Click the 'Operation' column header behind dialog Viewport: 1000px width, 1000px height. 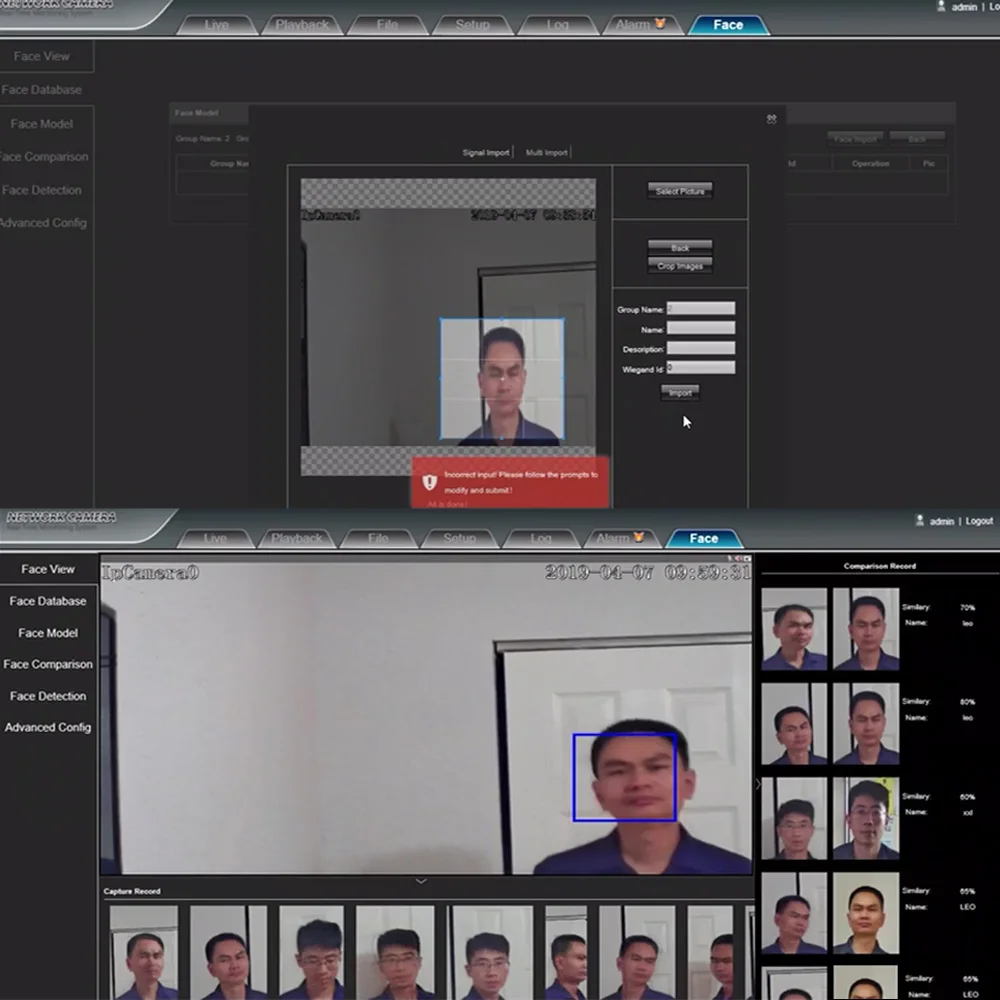click(x=870, y=164)
